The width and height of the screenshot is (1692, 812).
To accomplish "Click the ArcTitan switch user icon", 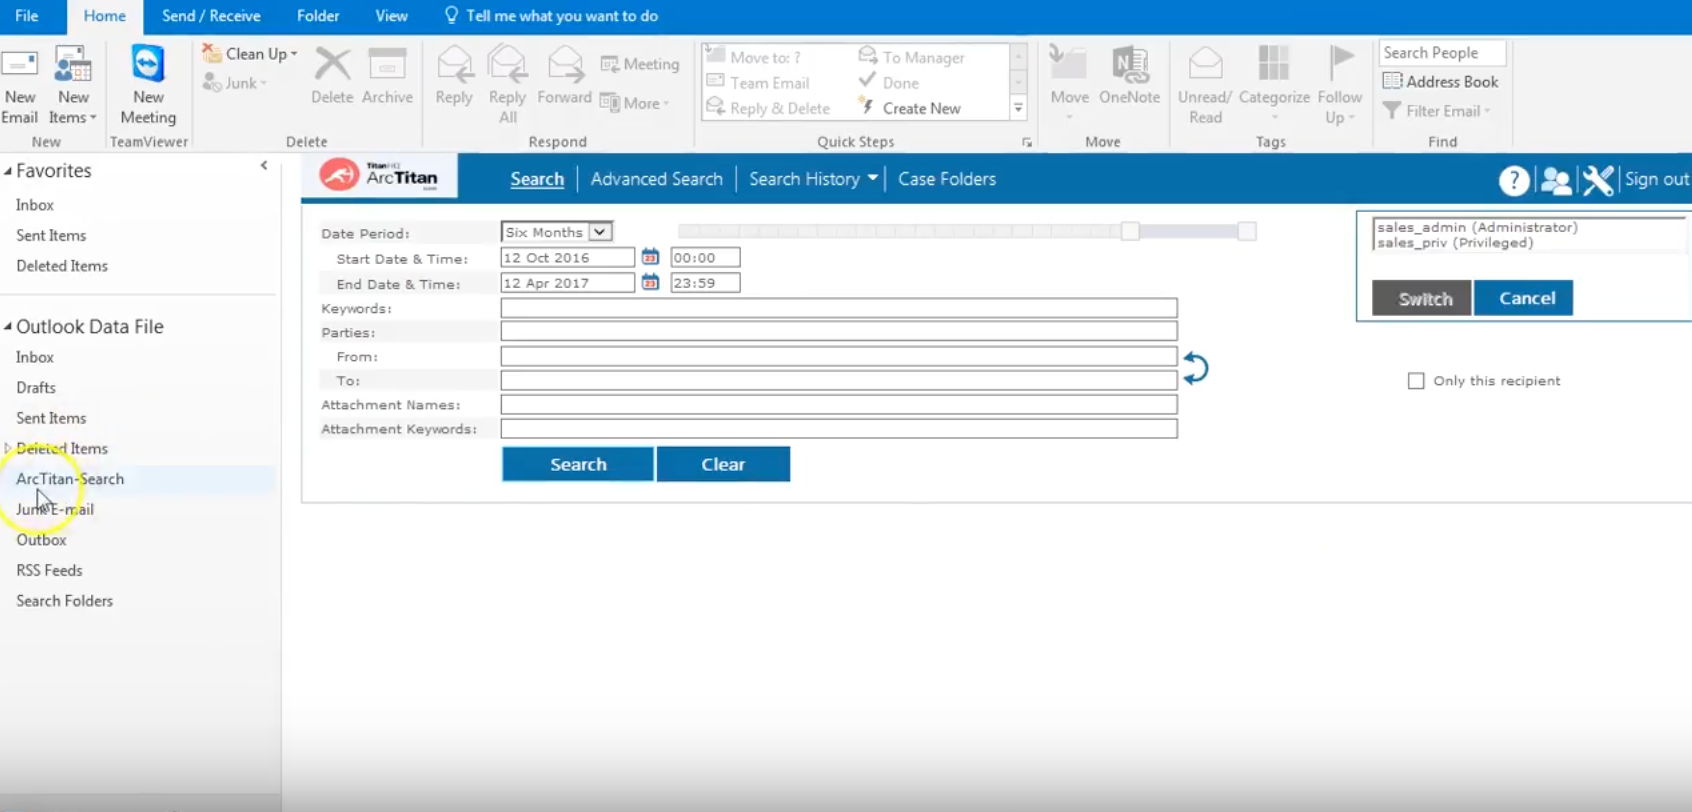I will pos(1556,180).
